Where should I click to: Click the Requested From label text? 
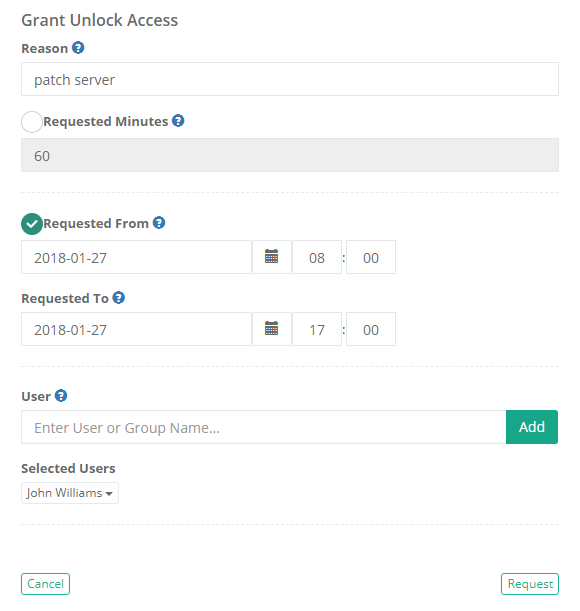(96, 223)
